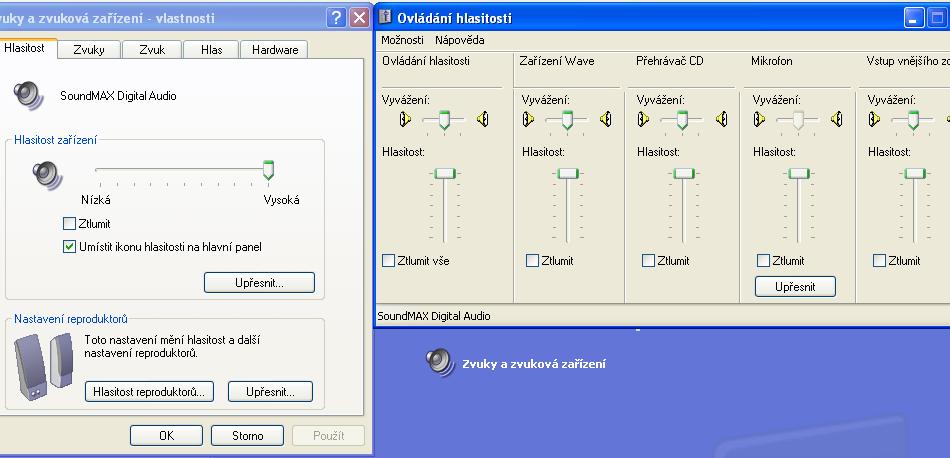This screenshot has height=458, width=950.
Task: Click the Nízká label
Action: [x=96, y=200]
